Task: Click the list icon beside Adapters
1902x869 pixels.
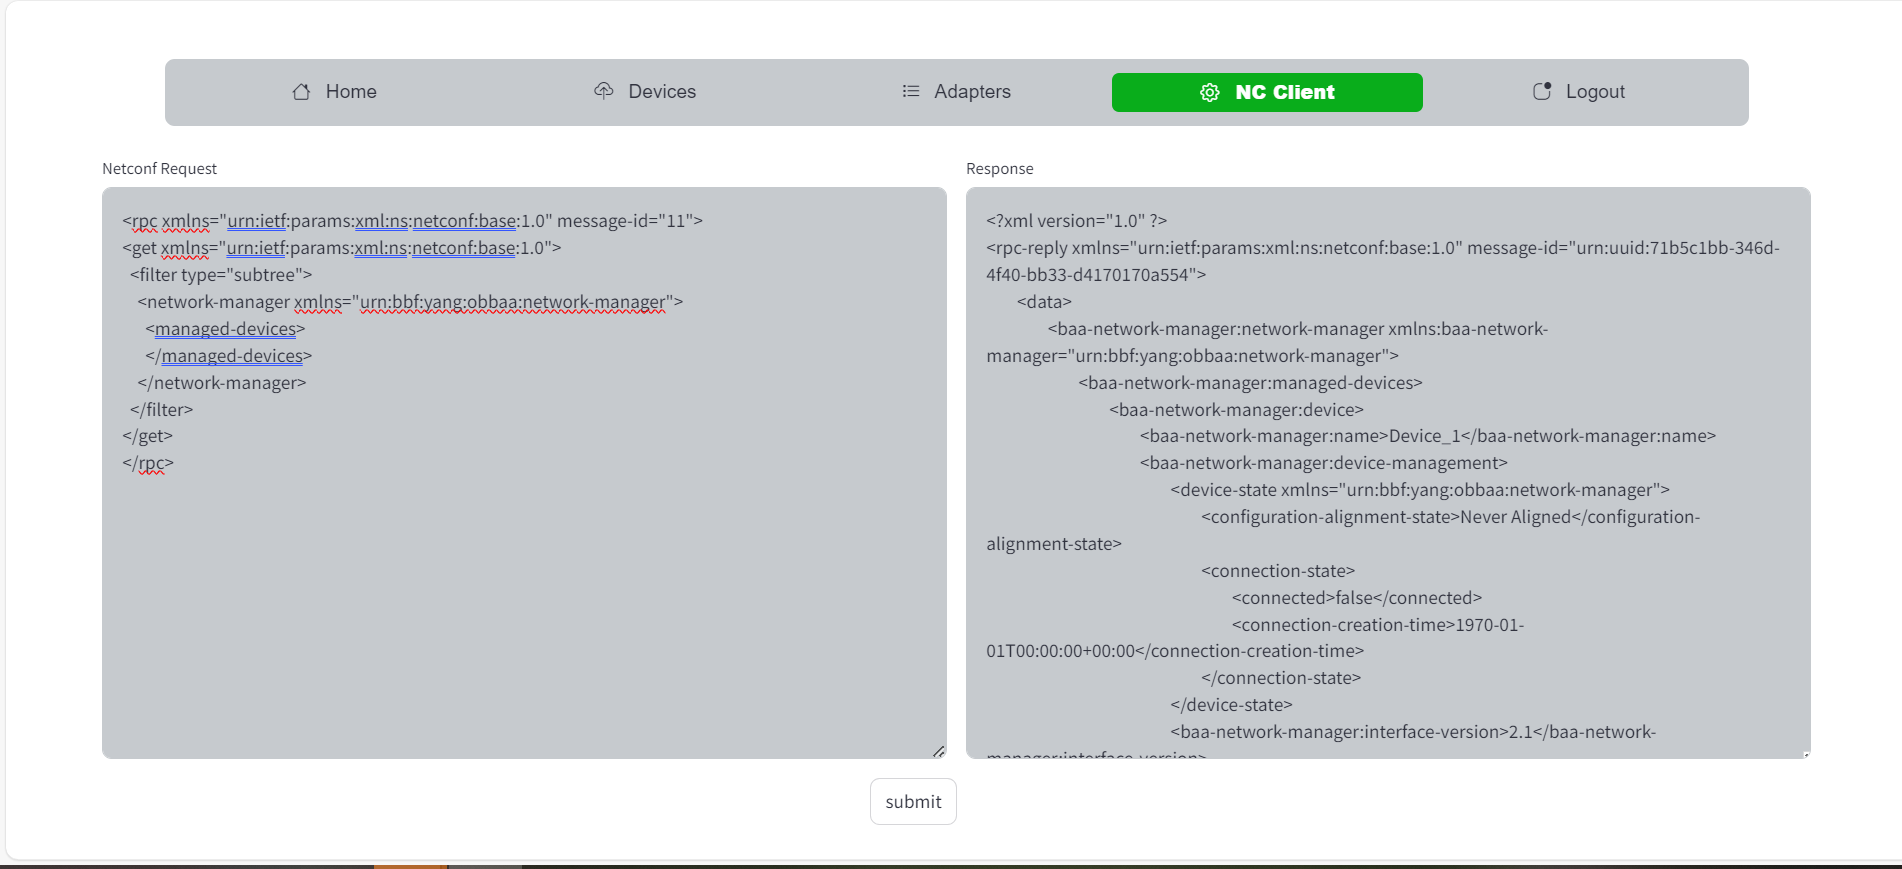Action: point(911,91)
